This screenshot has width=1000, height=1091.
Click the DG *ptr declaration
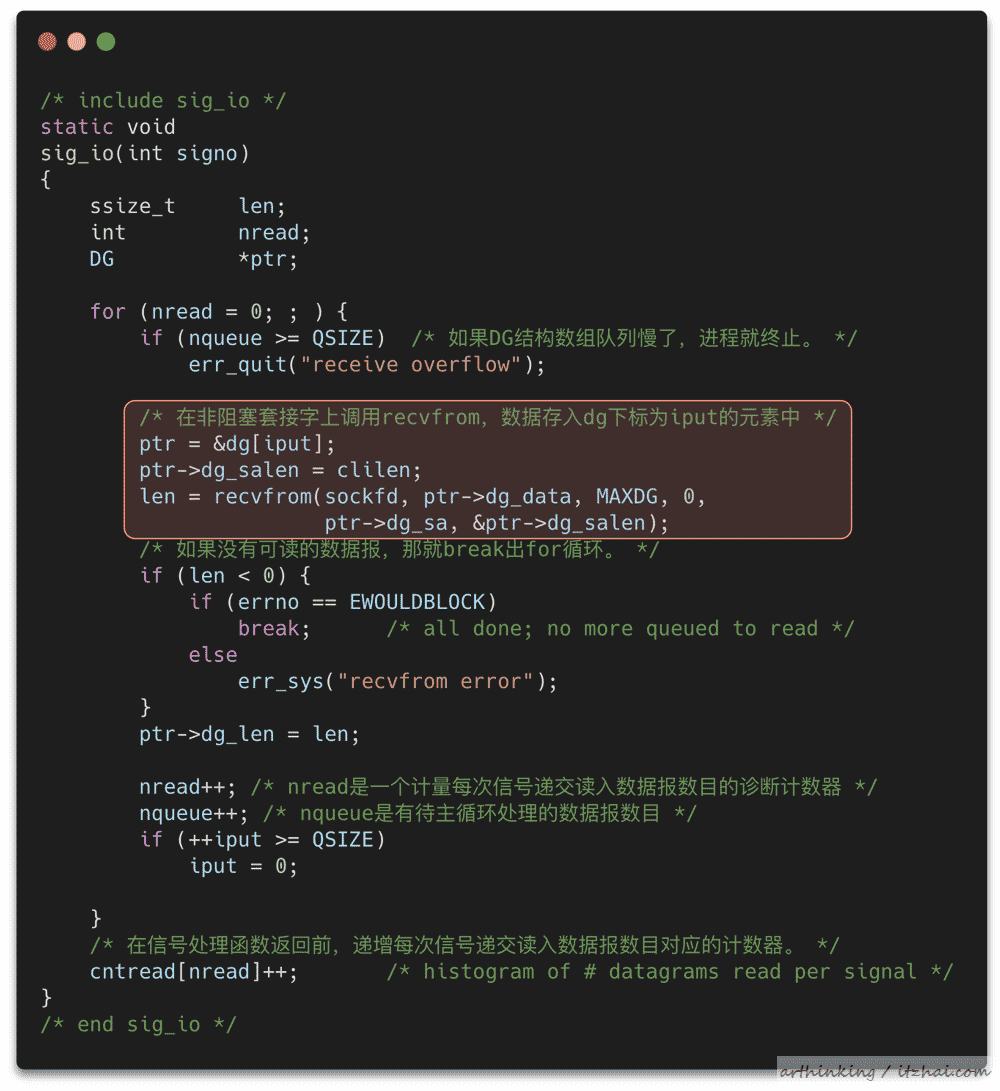point(193,259)
